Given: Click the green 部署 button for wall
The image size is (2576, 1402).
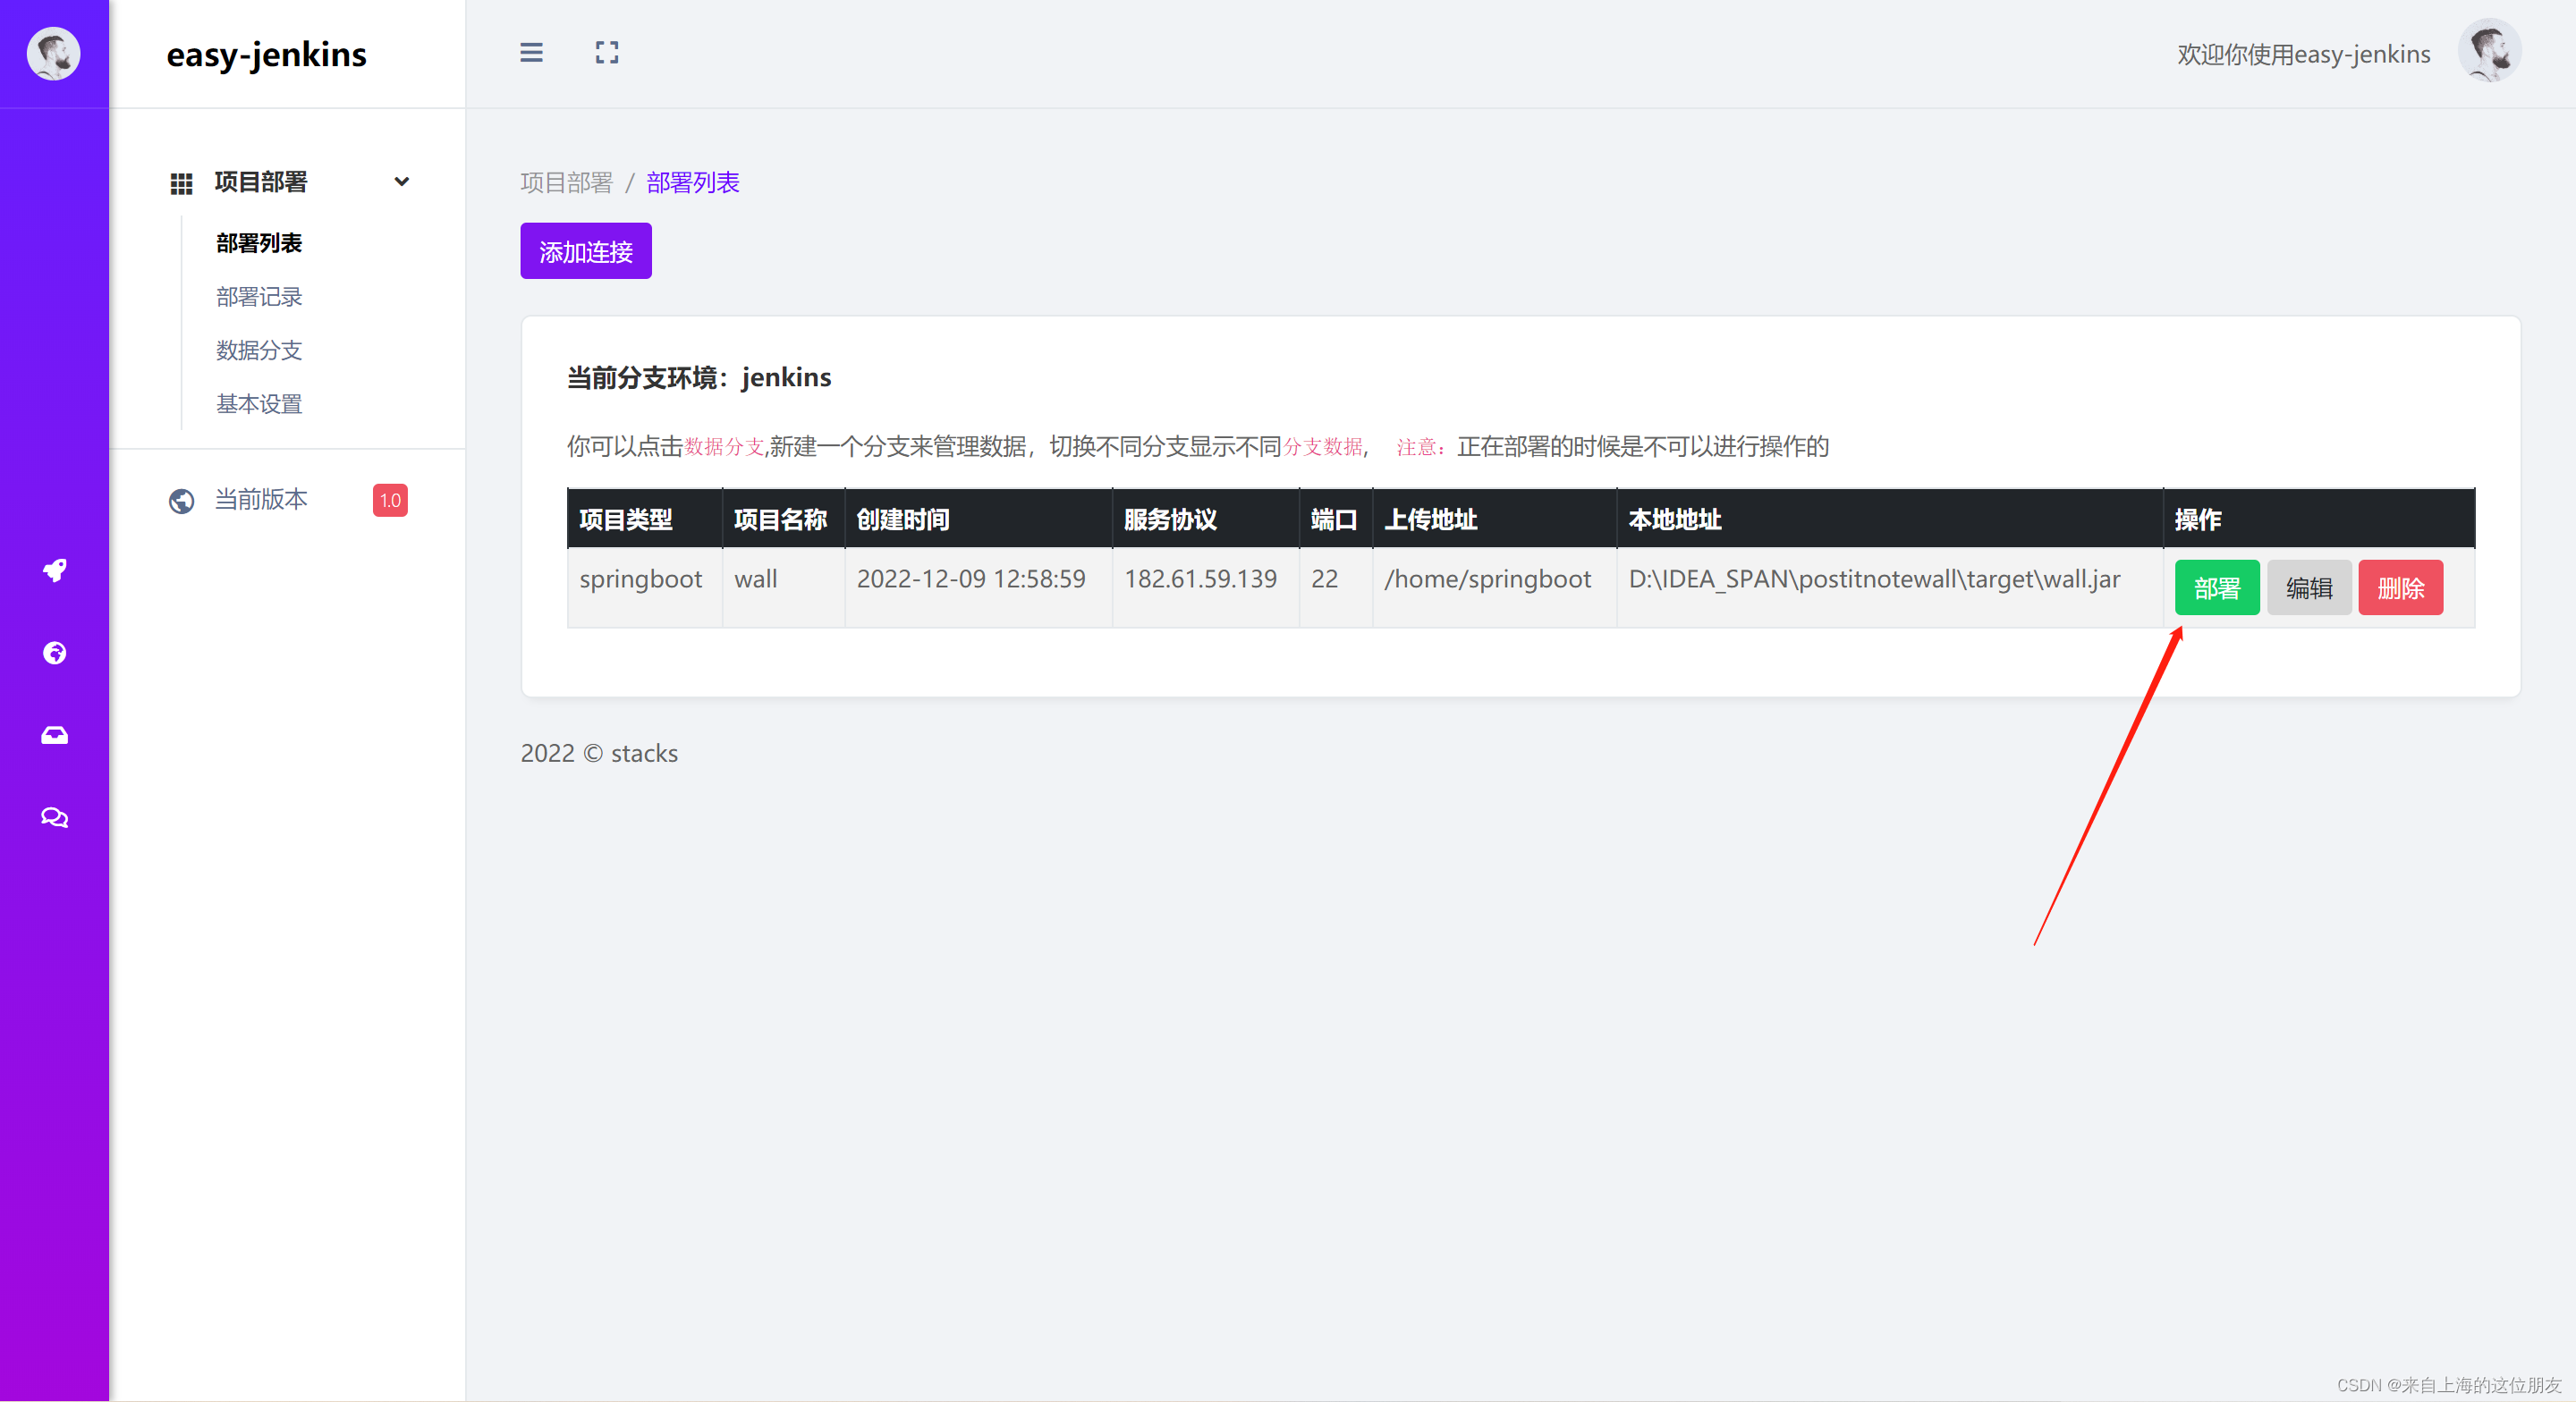Looking at the screenshot, I should 2217,588.
